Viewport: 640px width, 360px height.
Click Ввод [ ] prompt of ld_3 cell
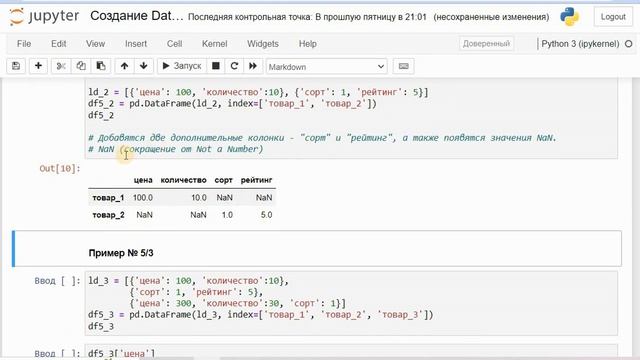coord(57,281)
